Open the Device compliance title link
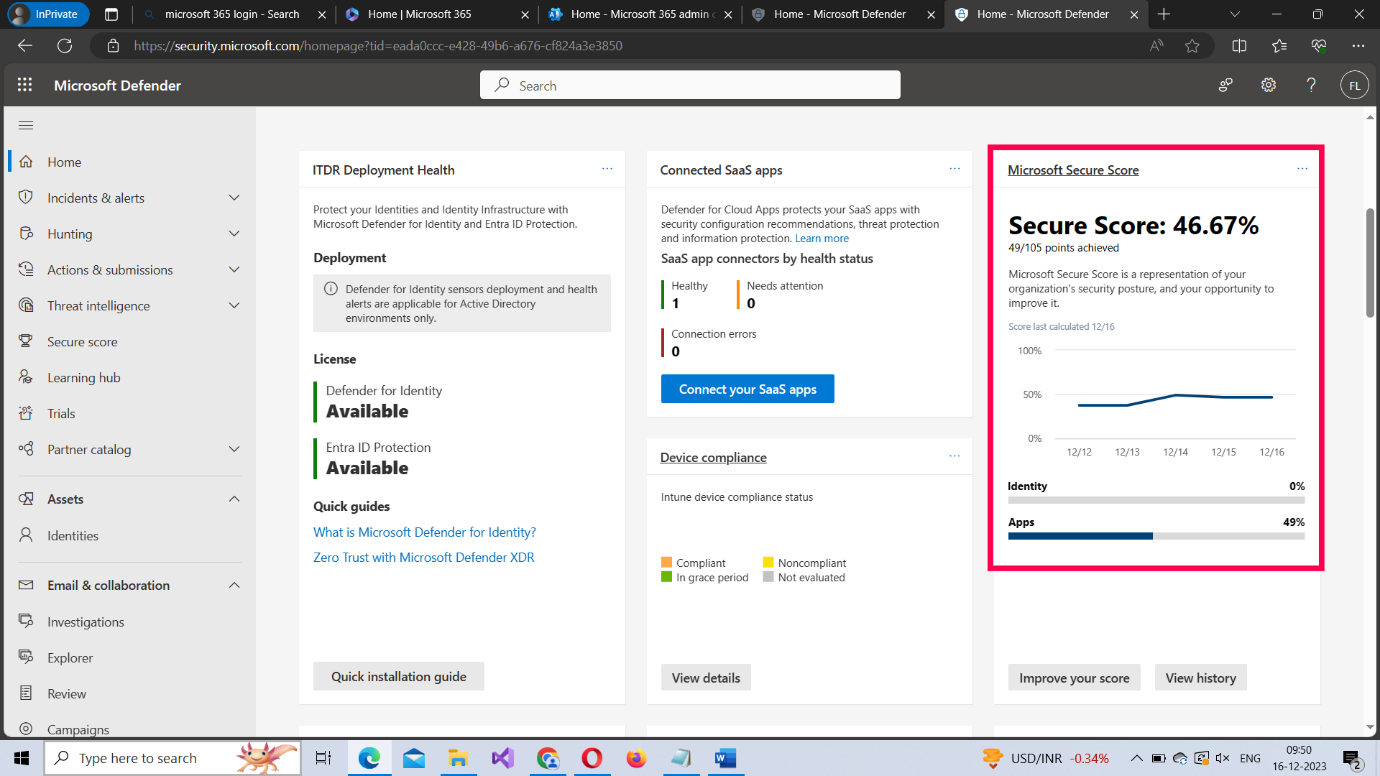The image size is (1380, 776). pos(713,457)
